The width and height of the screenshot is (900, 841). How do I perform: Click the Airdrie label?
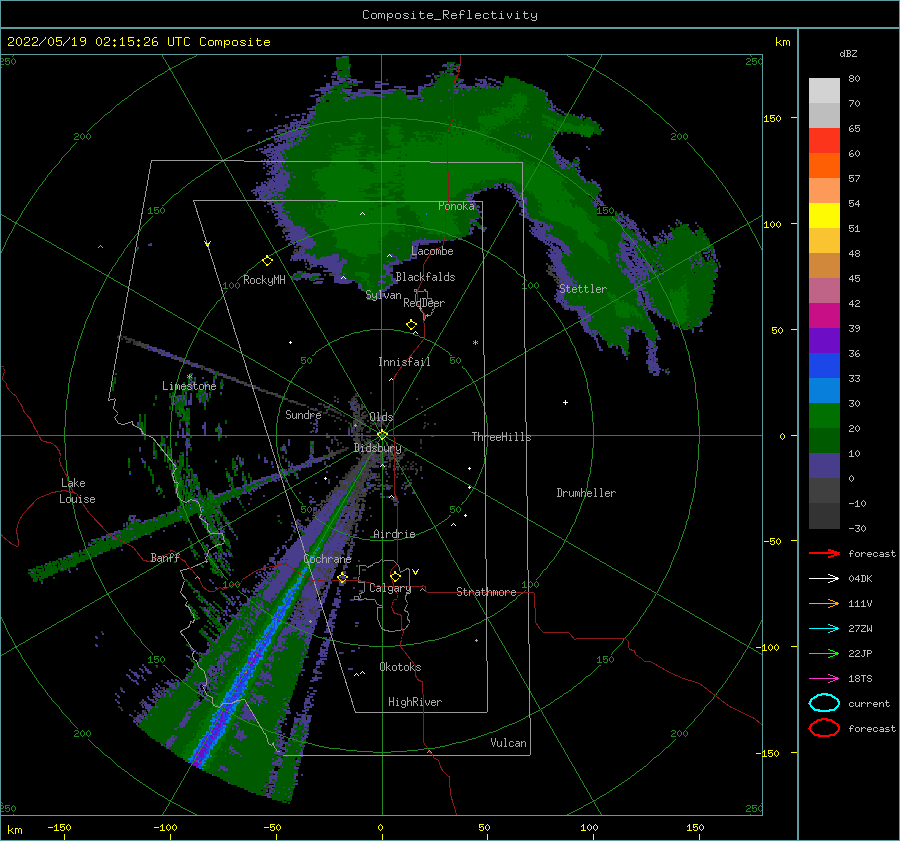(x=394, y=534)
